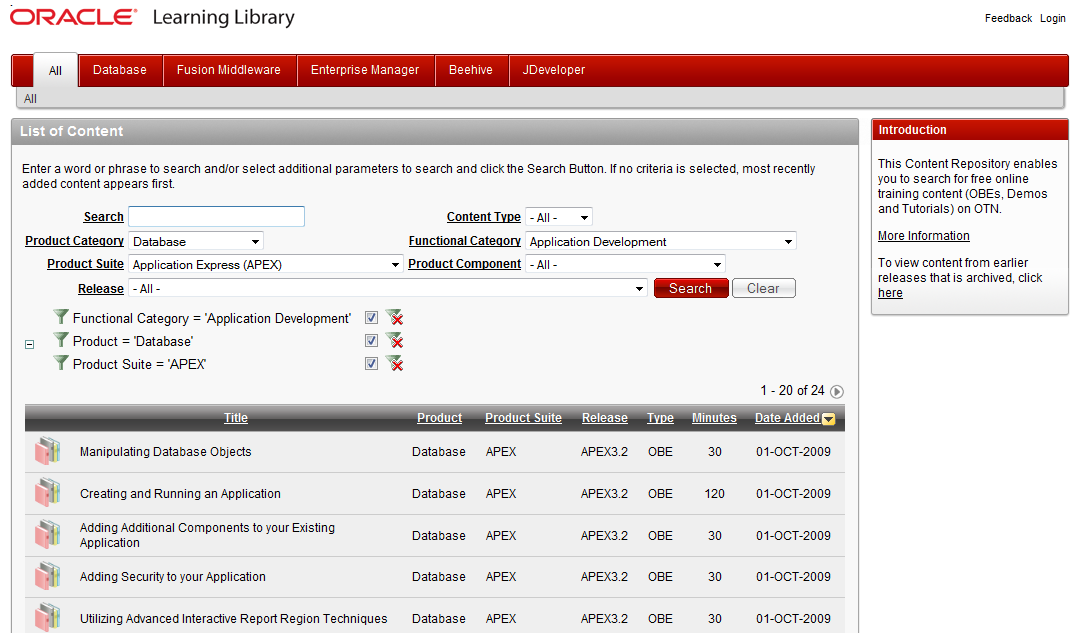Click the next page arrow after 1-20 of 24
Image resolution: width=1080 pixels, height=633 pixels.
[837, 392]
